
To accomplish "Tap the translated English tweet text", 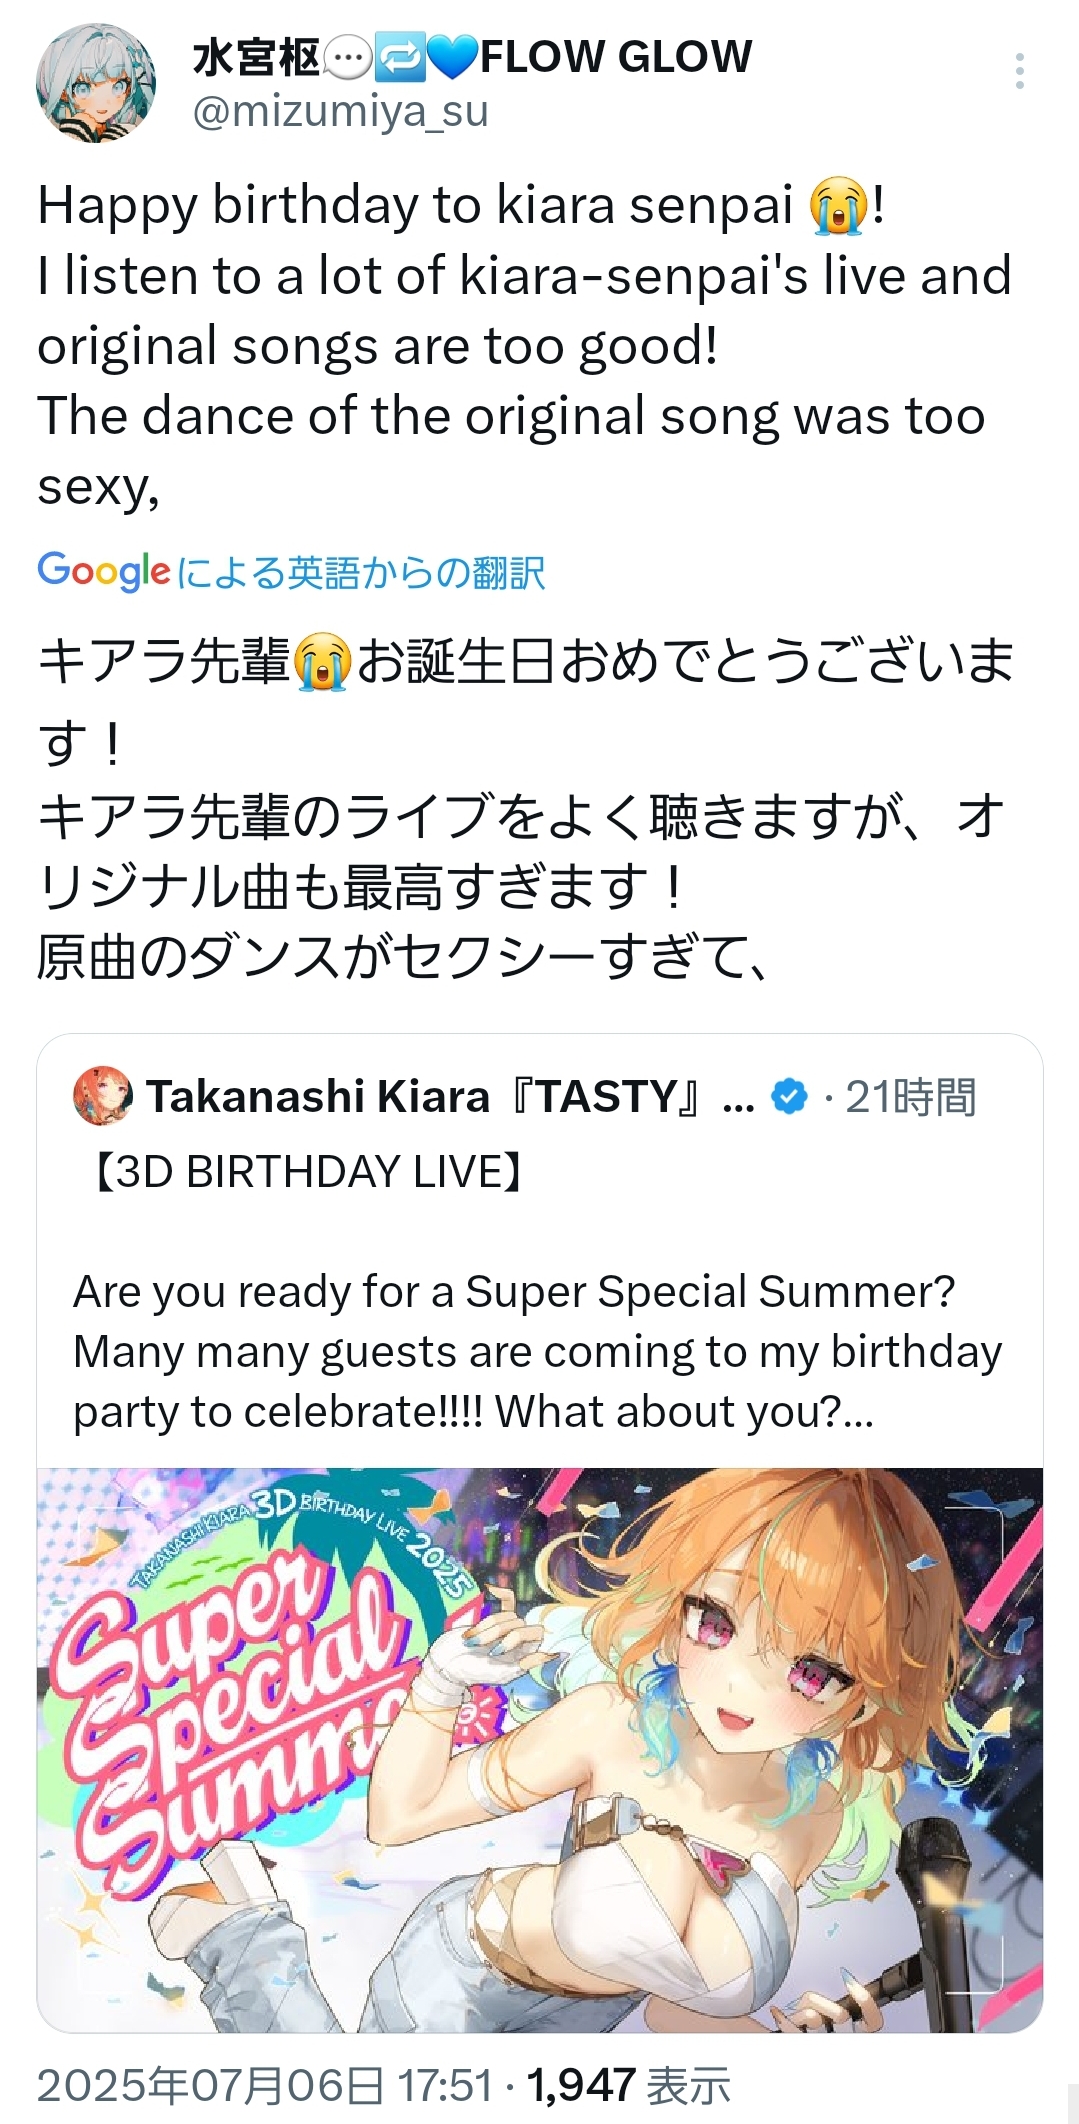I will [525, 345].
